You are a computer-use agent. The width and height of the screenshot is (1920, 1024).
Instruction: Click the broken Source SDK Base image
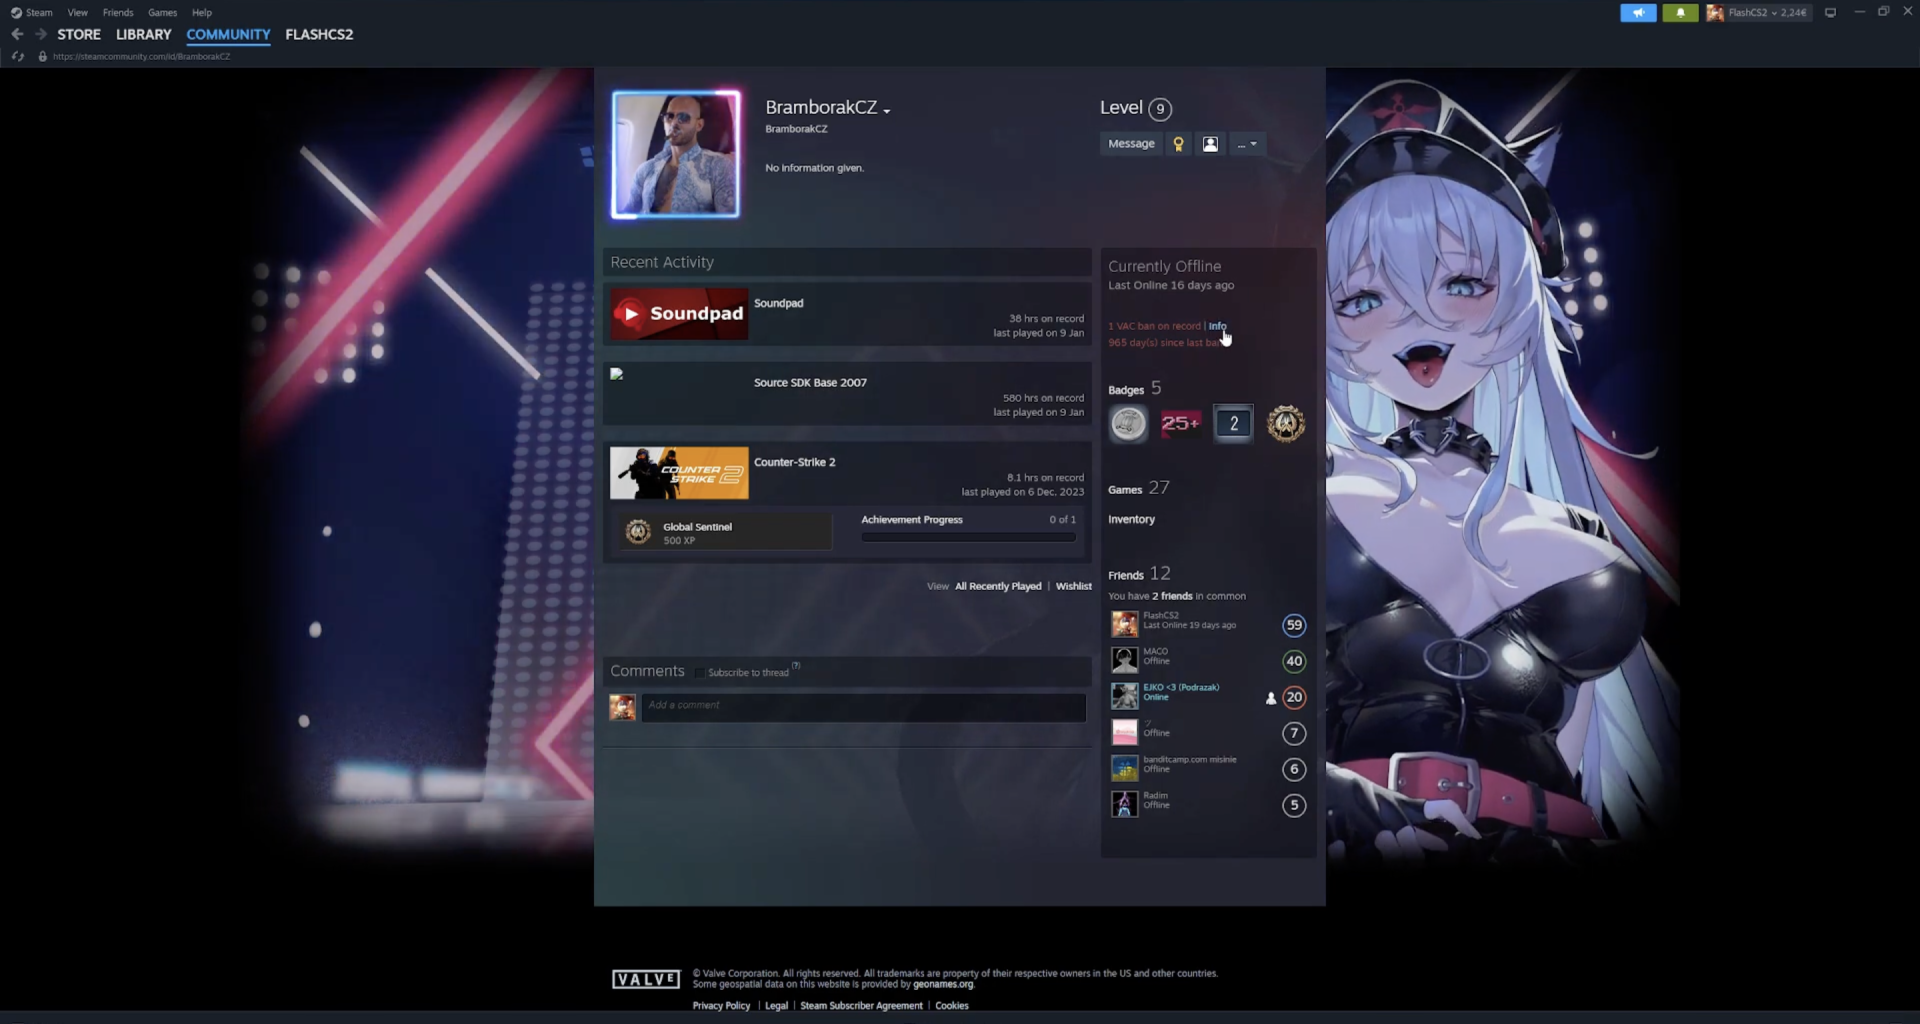pos(617,374)
